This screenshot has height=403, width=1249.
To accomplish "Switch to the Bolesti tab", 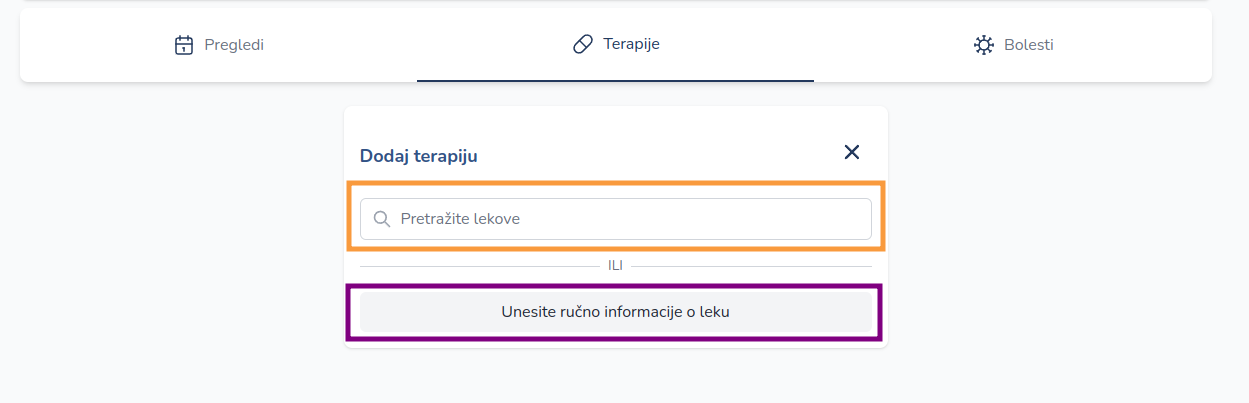I will tap(1013, 45).
